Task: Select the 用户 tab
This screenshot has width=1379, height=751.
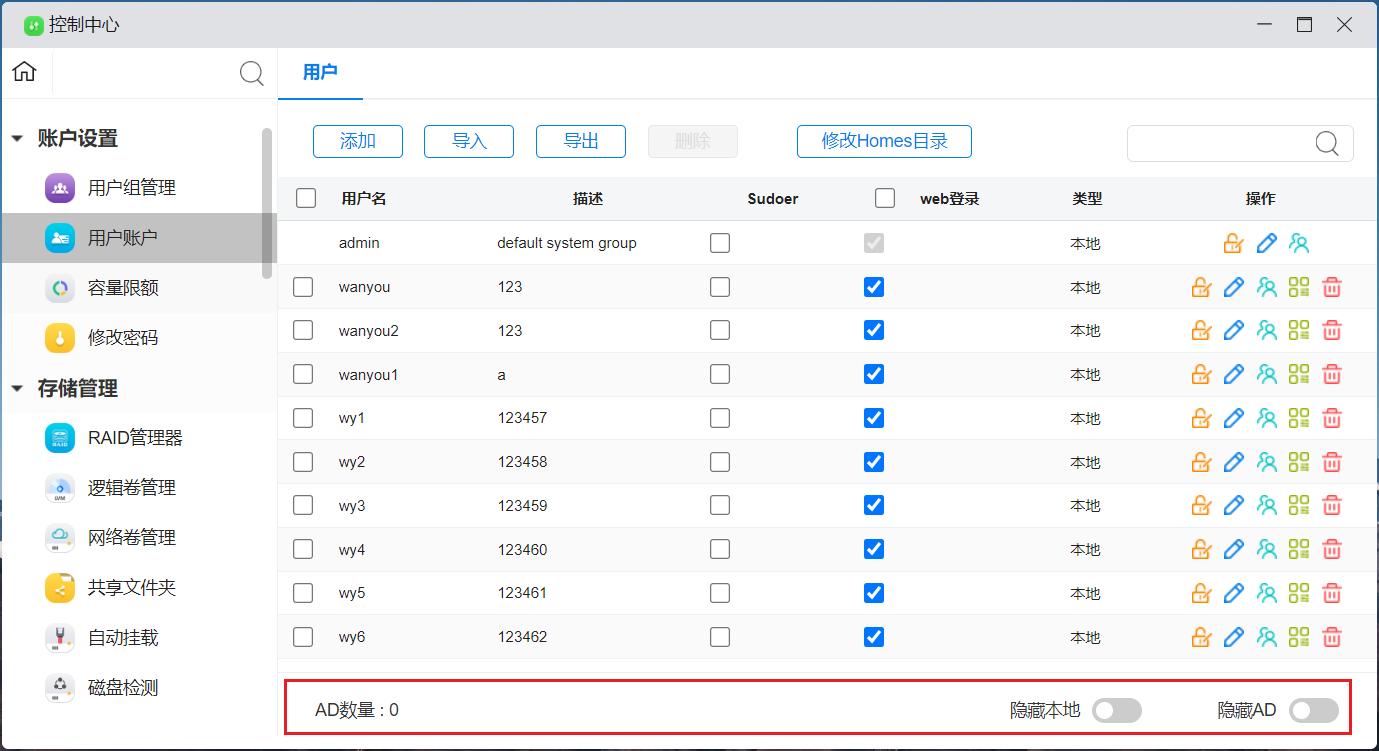Action: pyautogui.click(x=320, y=72)
